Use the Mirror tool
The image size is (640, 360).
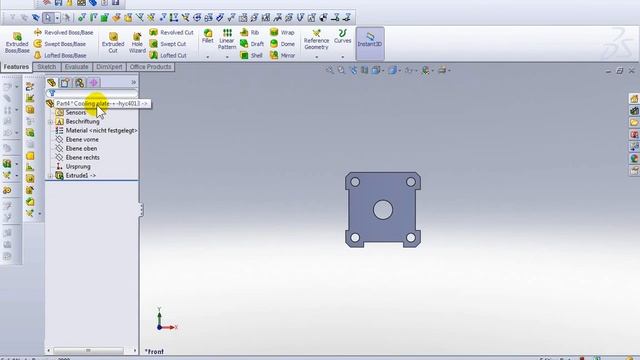click(x=282, y=55)
